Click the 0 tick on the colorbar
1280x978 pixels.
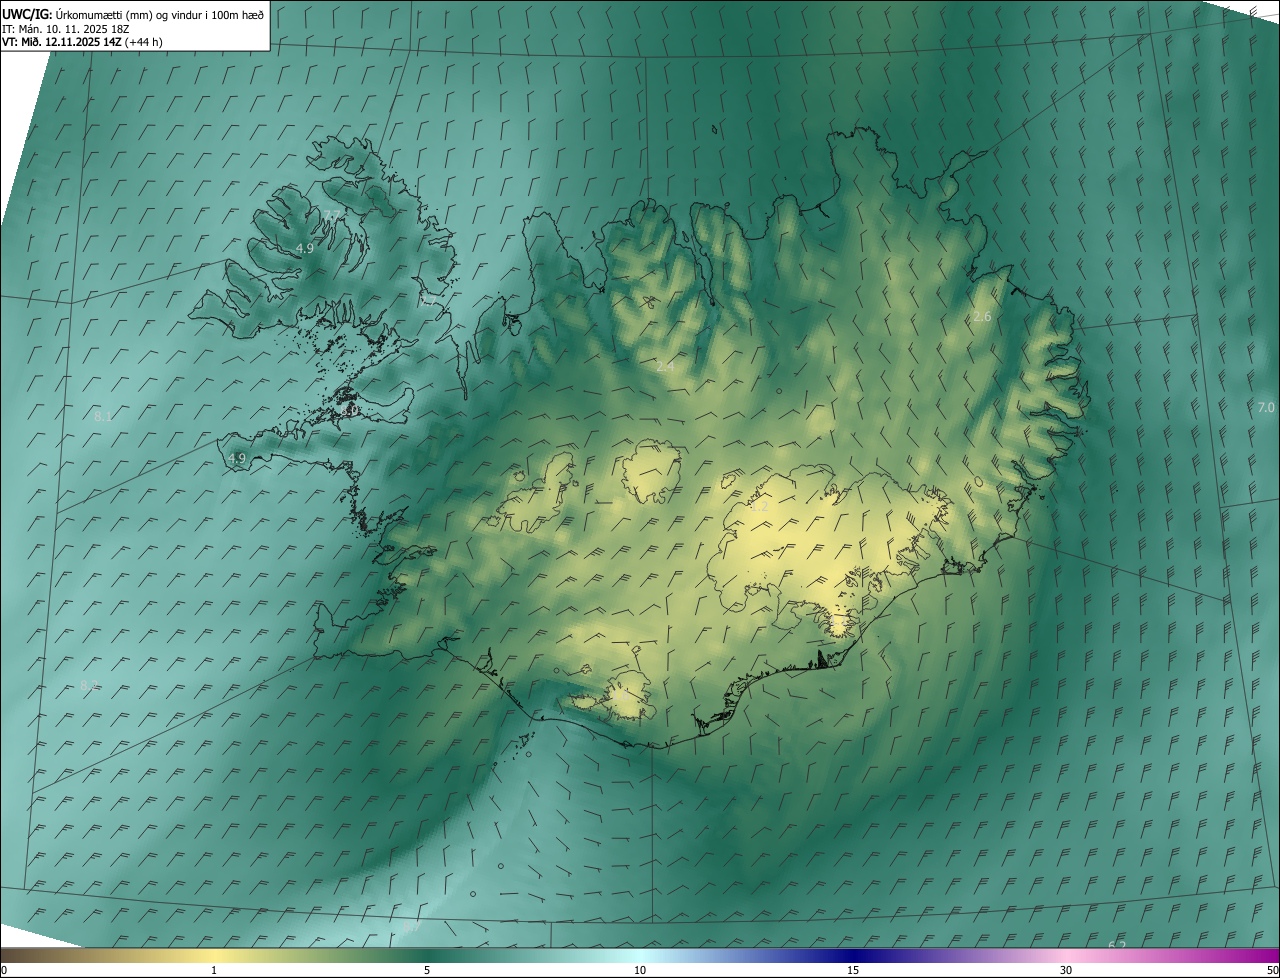[x=4, y=970]
